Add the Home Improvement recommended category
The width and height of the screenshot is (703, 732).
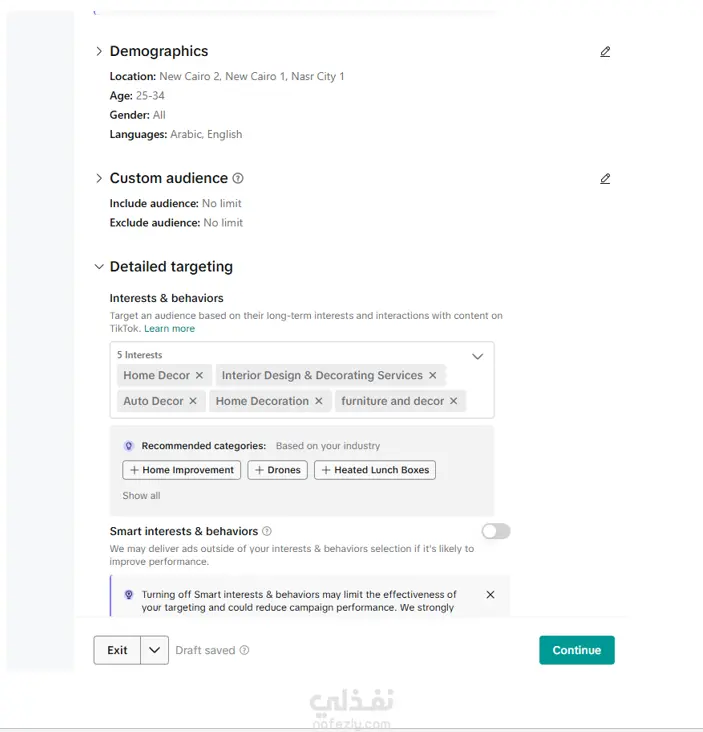coord(182,470)
